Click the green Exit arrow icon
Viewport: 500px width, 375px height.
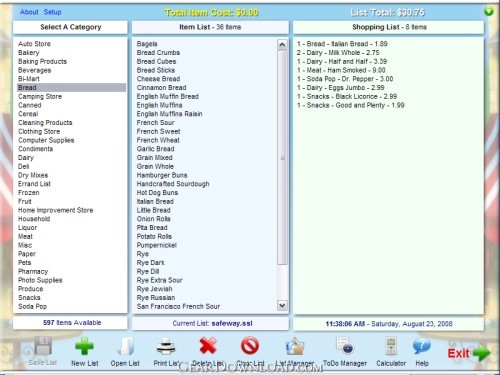pyautogui.click(x=481, y=353)
